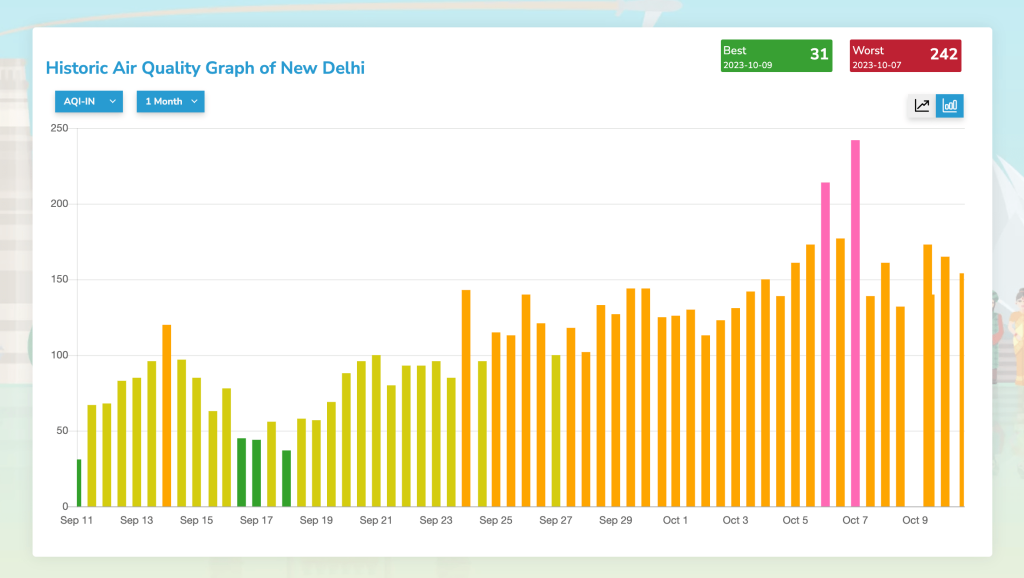Screen dimensions: 1024x578
Task: Click the Sep 19 x-axis label
Action: (316, 521)
